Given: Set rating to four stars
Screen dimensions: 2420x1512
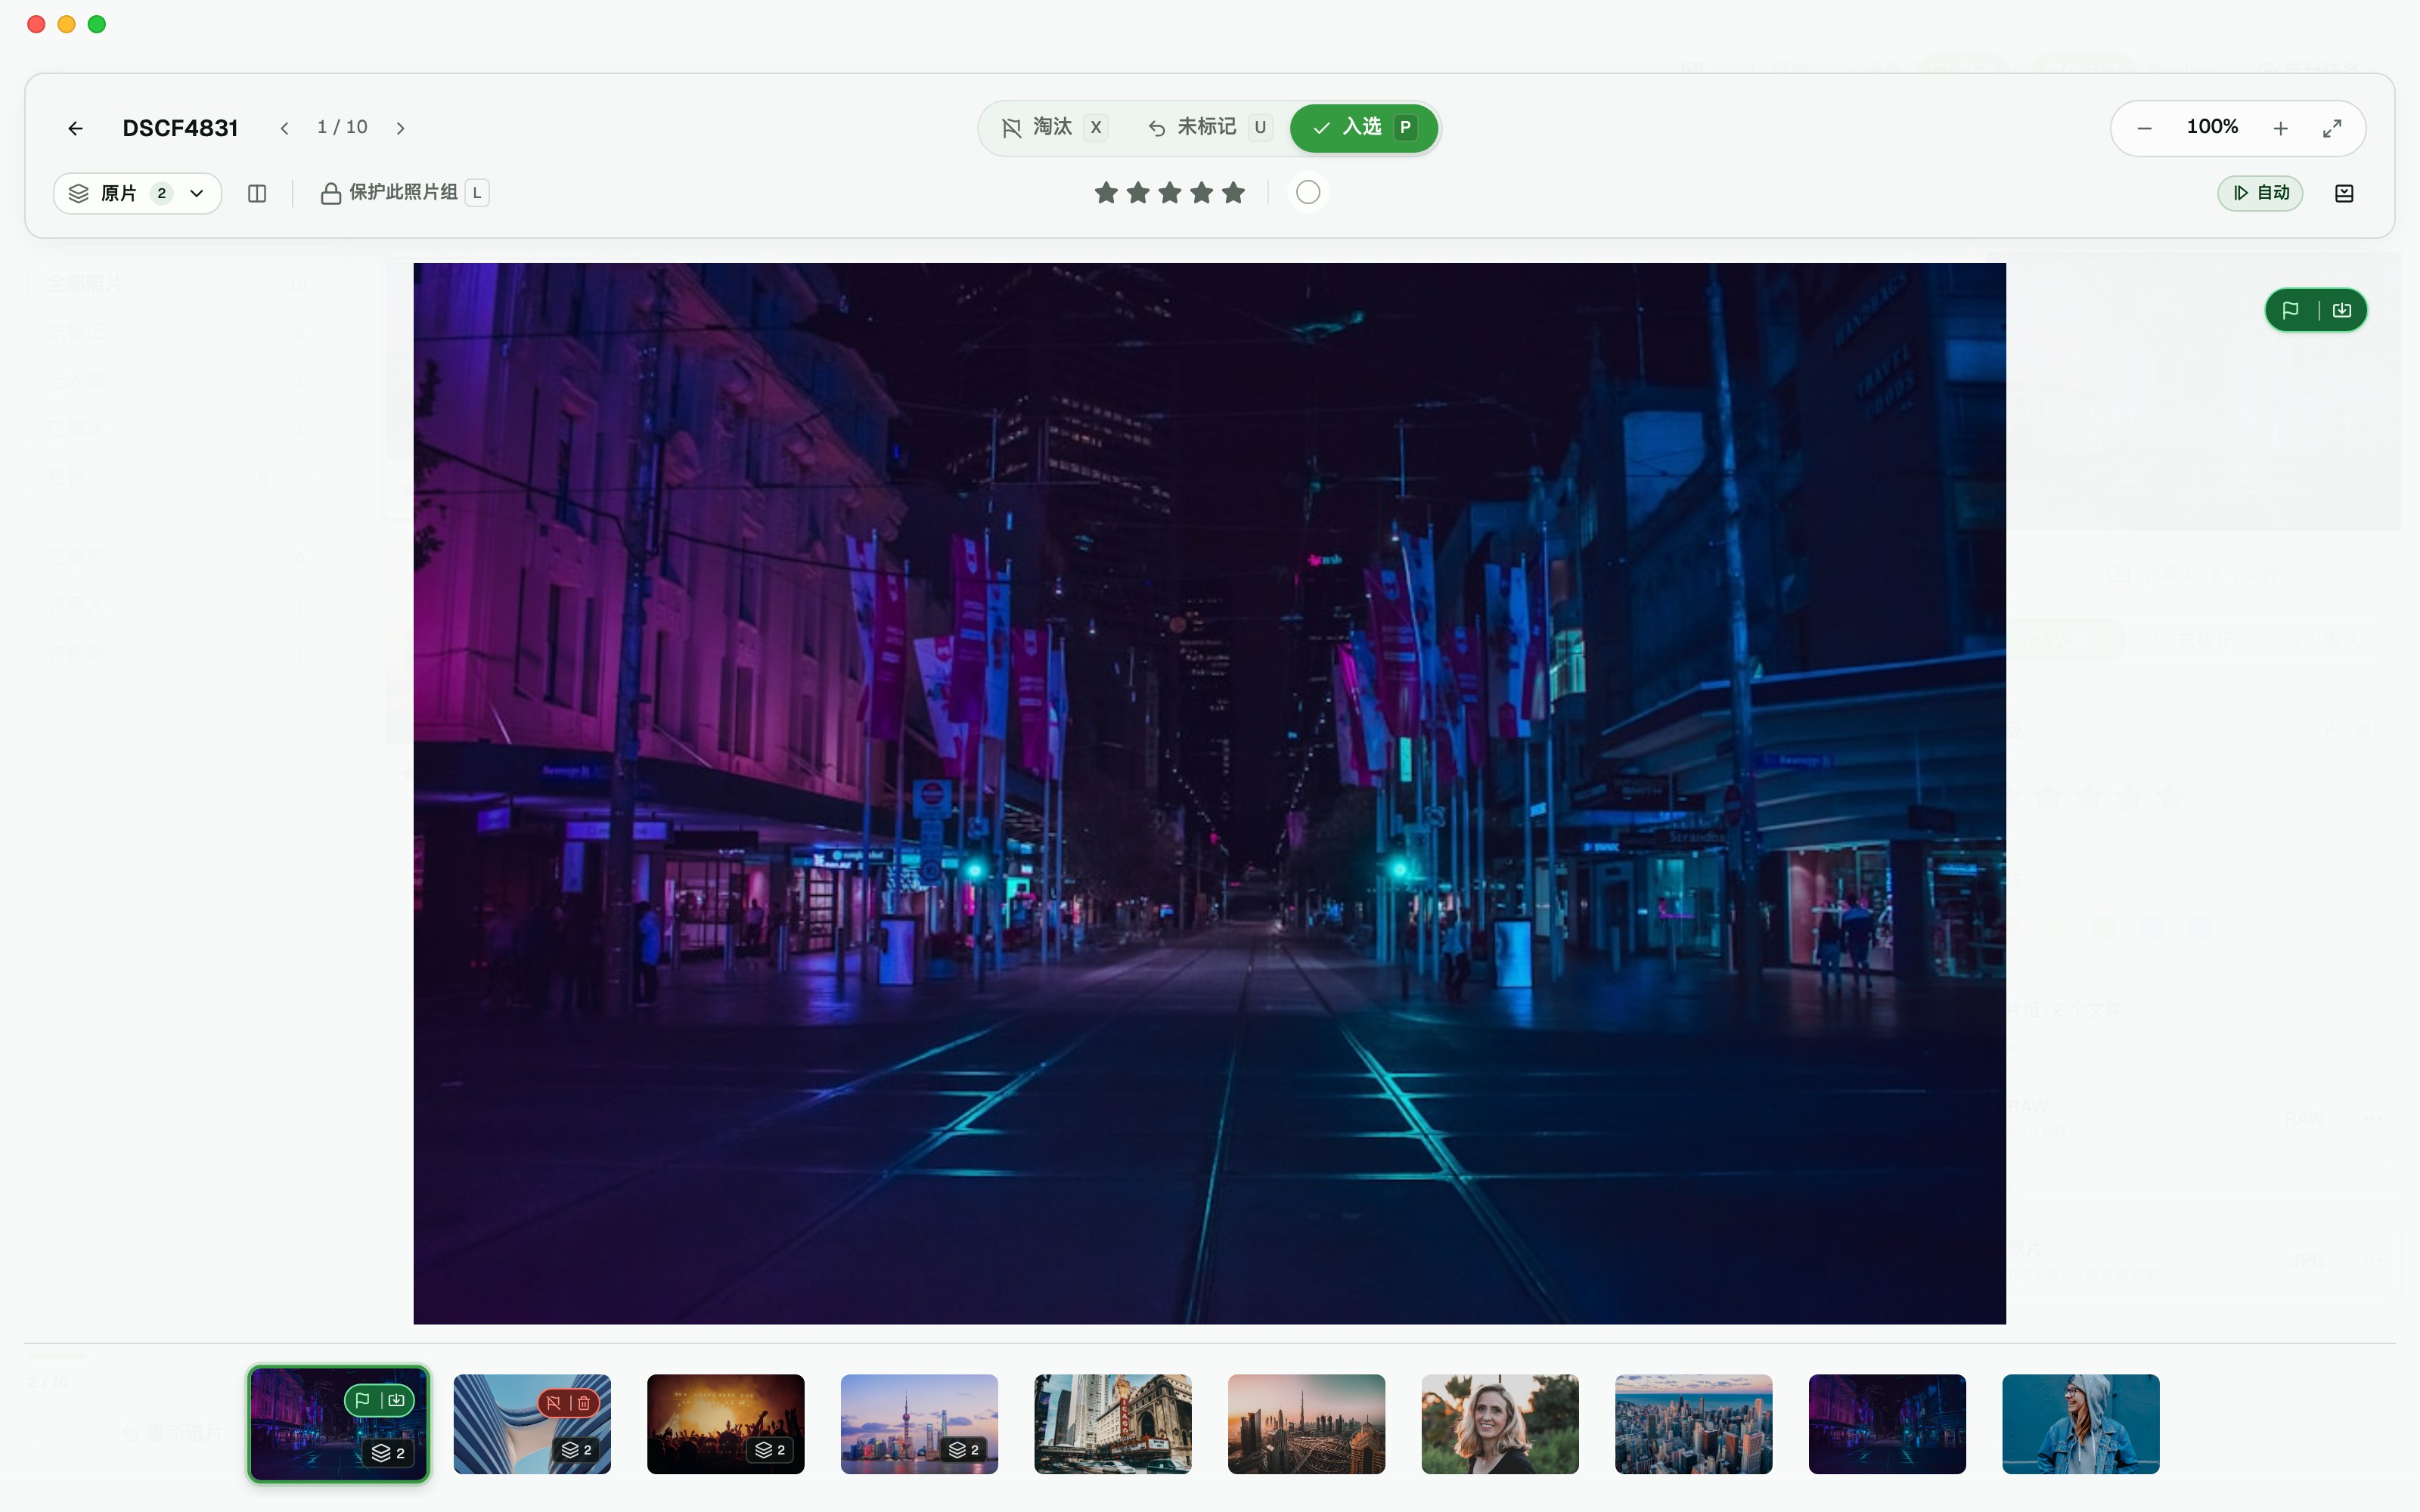Looking at the screenshot, I should pyautogui.click(x=1202, y=192).
